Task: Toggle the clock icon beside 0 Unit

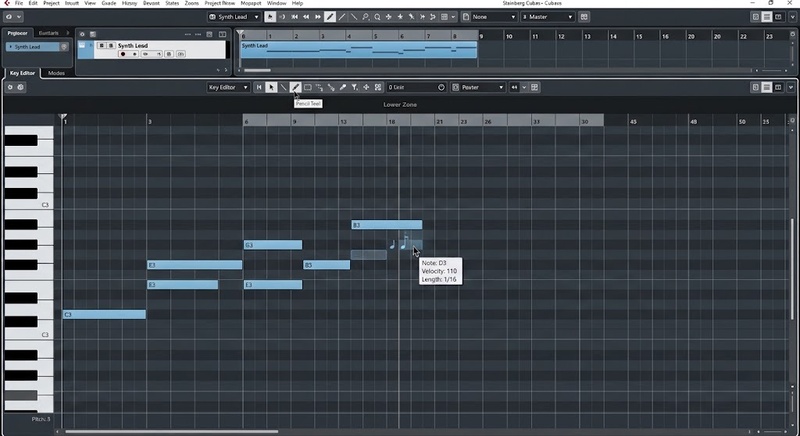Action: click(441, 87)
